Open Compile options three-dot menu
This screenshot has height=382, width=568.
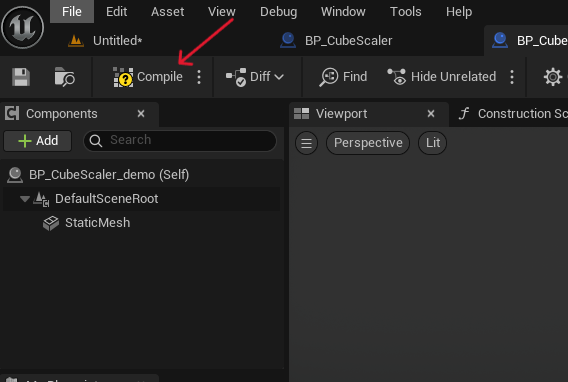(x=199, y=77)
